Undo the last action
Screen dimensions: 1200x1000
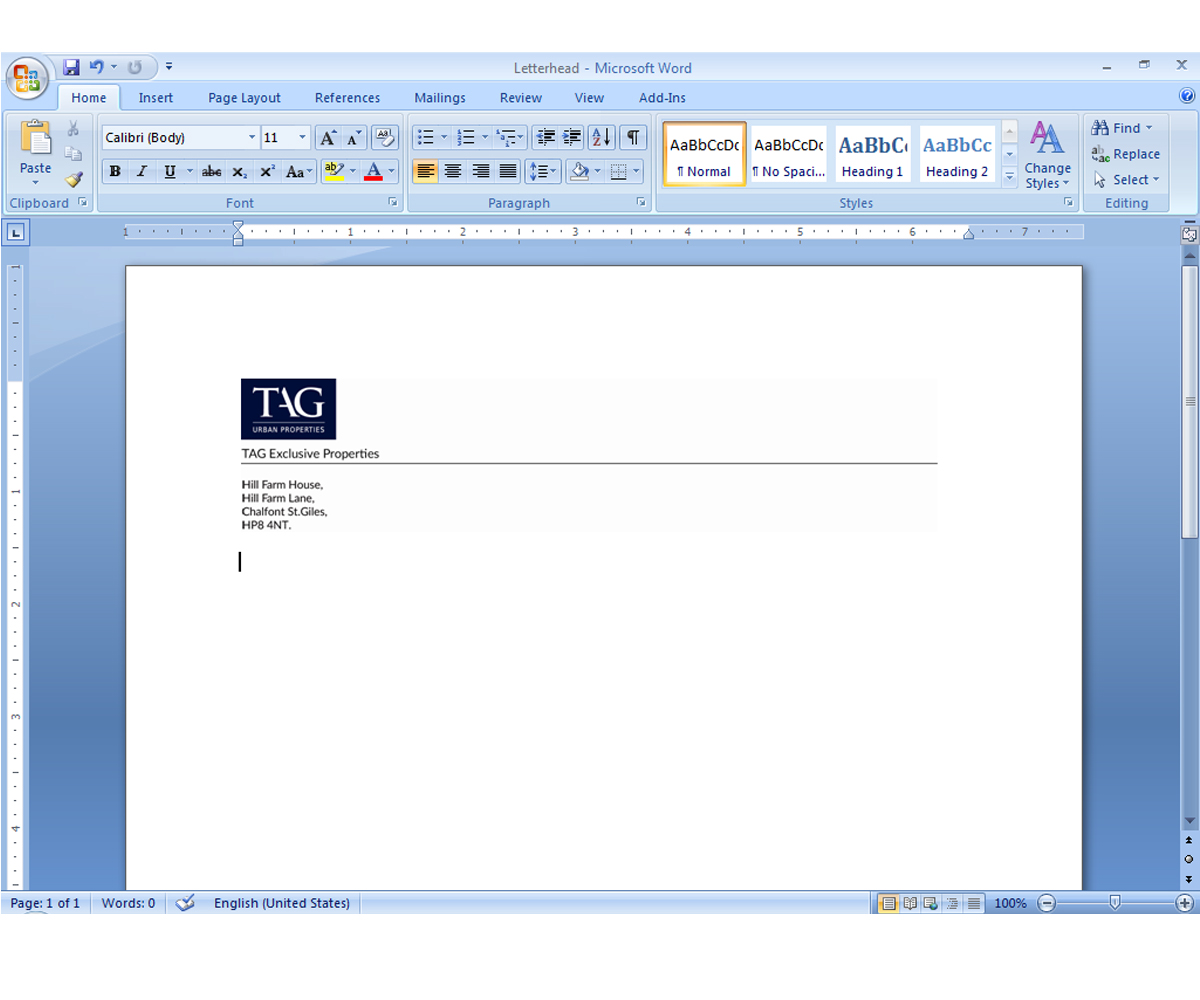pos(96,67)
